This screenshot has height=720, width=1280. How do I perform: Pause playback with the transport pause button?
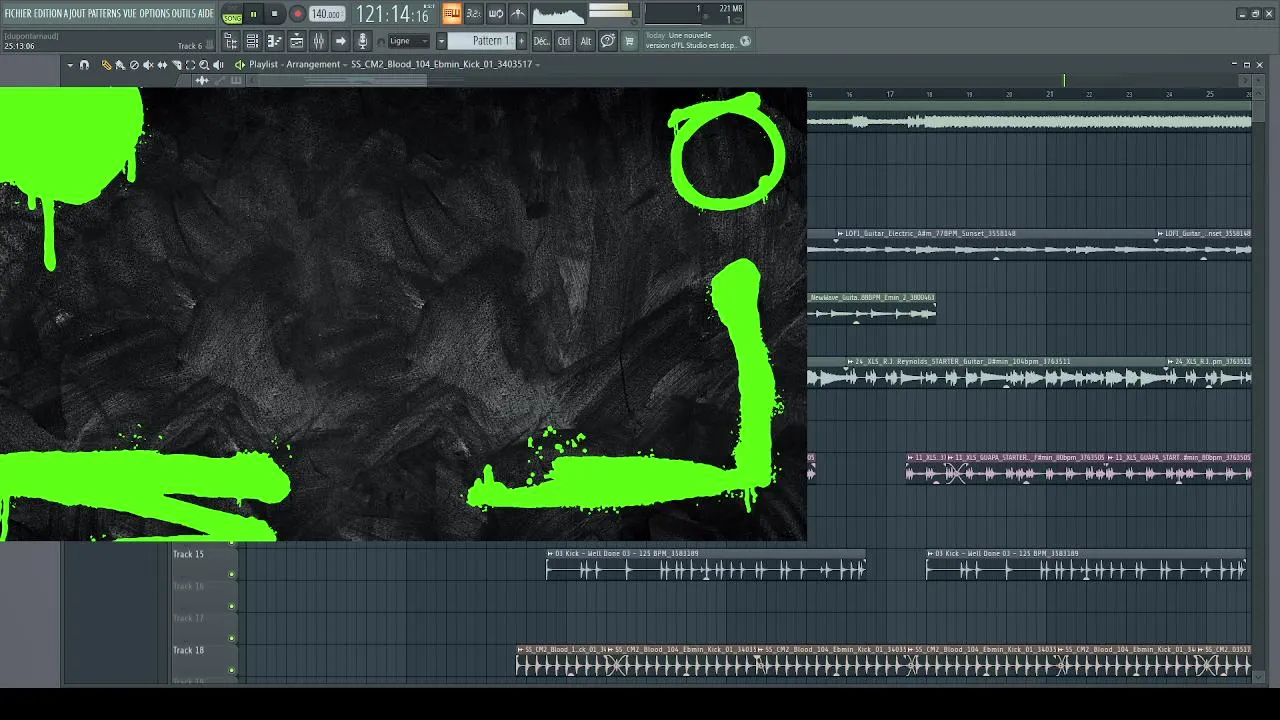point(253,14)
